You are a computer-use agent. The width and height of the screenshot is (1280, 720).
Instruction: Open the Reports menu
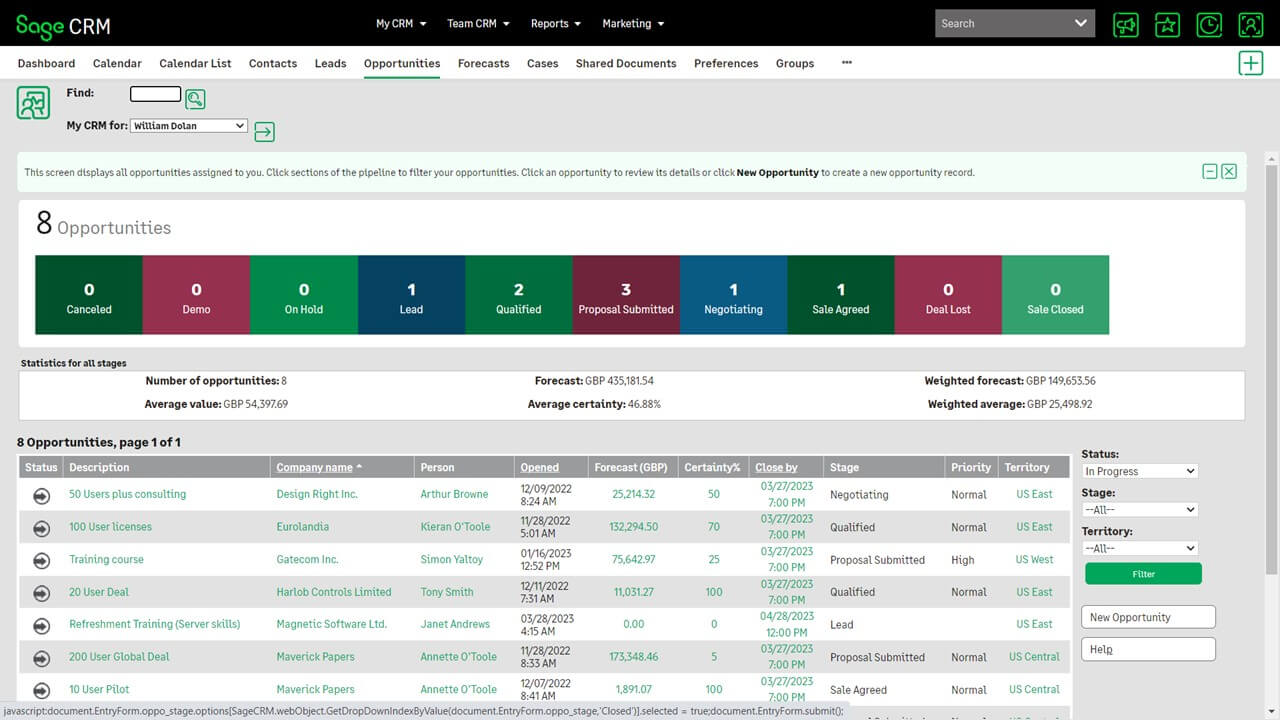557,23
